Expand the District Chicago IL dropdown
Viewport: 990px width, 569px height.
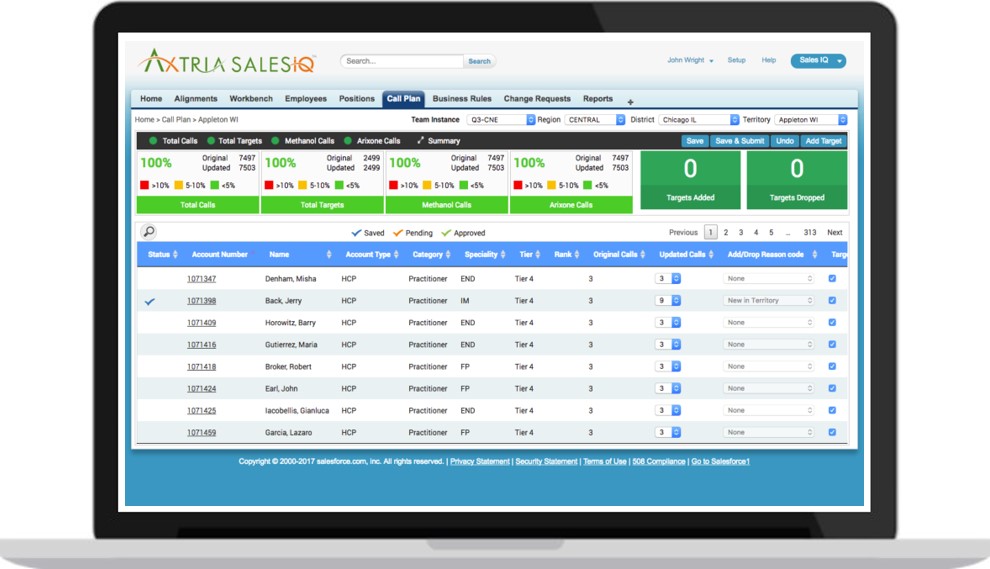point(699,120)
